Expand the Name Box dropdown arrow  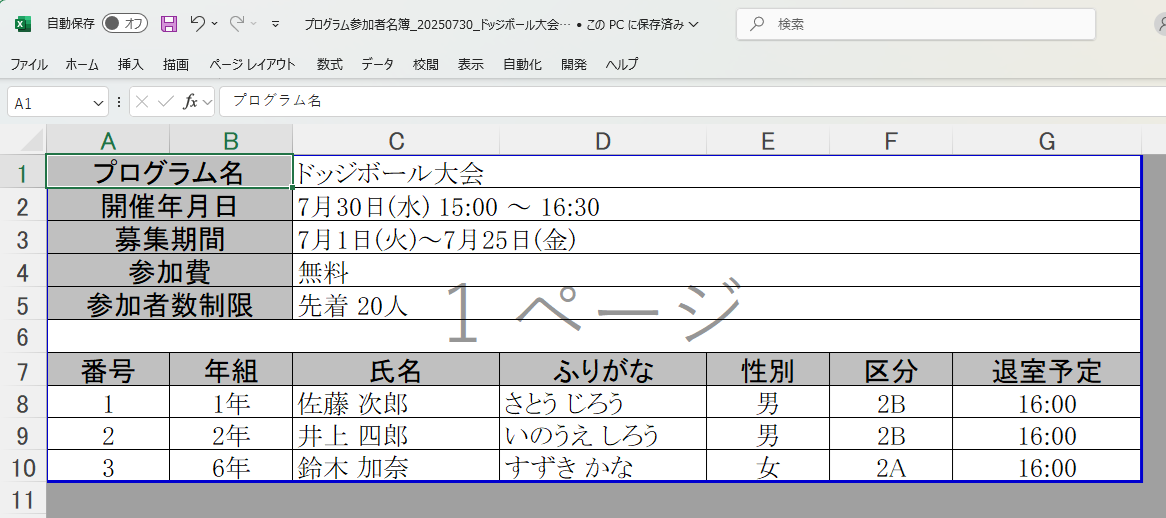tap(98, 103)
